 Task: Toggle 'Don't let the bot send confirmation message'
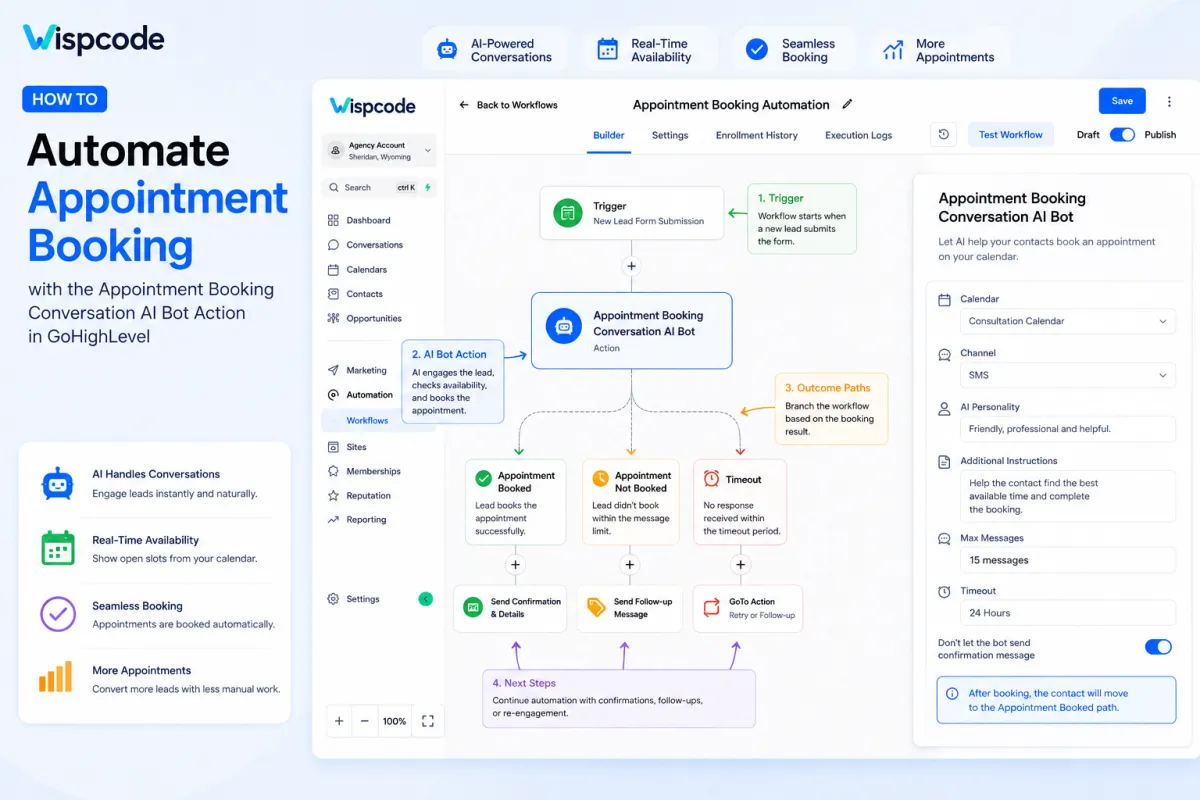[1158, 647]
